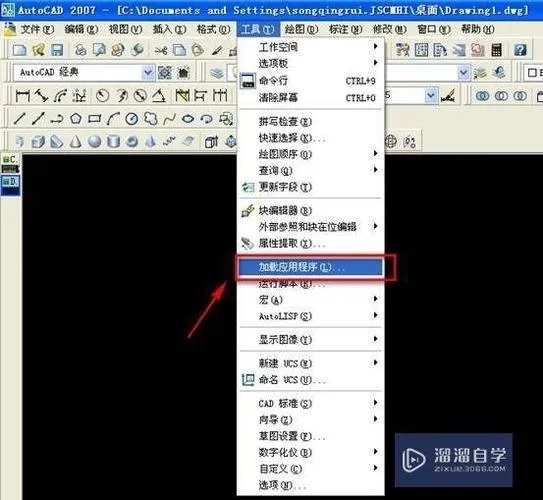
Task: Open the 编辑 menu
Action: point(81,29)
